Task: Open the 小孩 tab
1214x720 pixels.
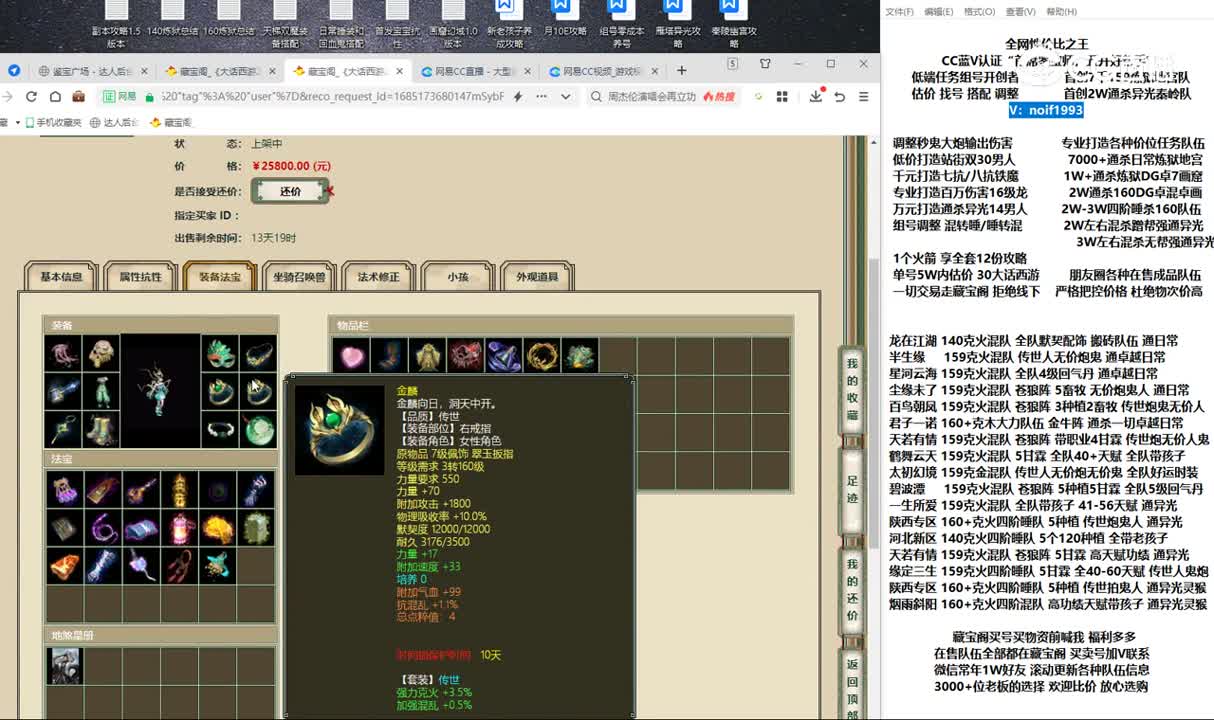Action: pyautogui.click(x=457, y=277)
